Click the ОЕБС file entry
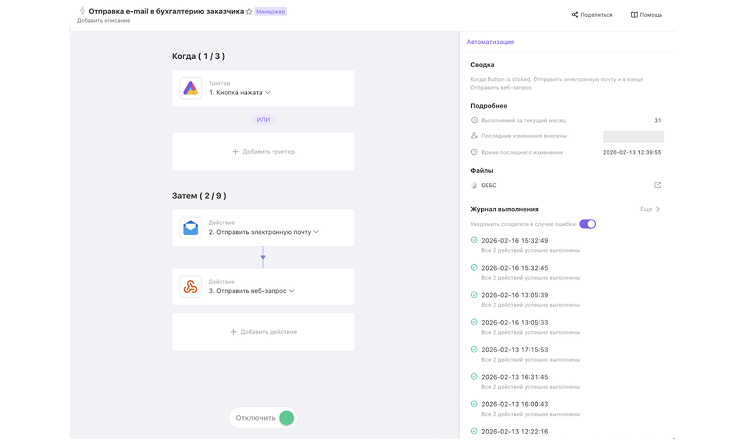Viewport: 740px width, 440px height. click(x=484, y=186)
